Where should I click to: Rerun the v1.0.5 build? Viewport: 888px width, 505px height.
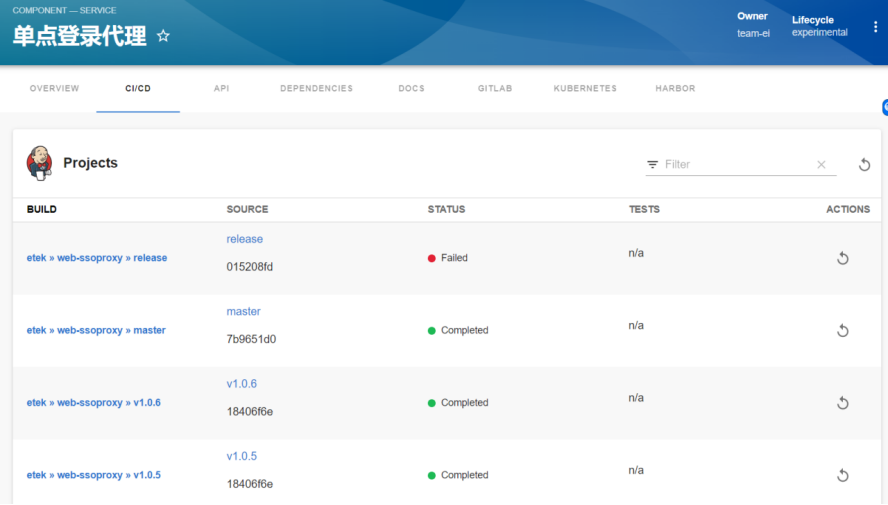tap(842, 476)
